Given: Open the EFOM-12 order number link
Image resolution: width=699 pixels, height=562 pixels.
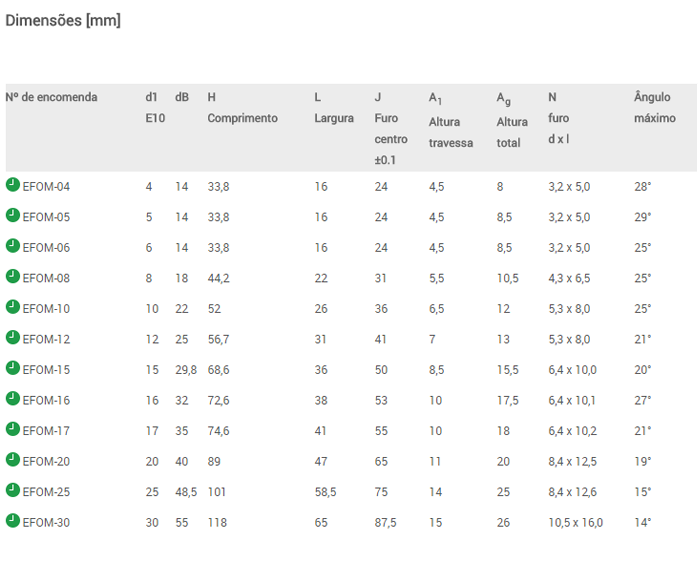Looking at the screenshot, I should click(46, 340).
